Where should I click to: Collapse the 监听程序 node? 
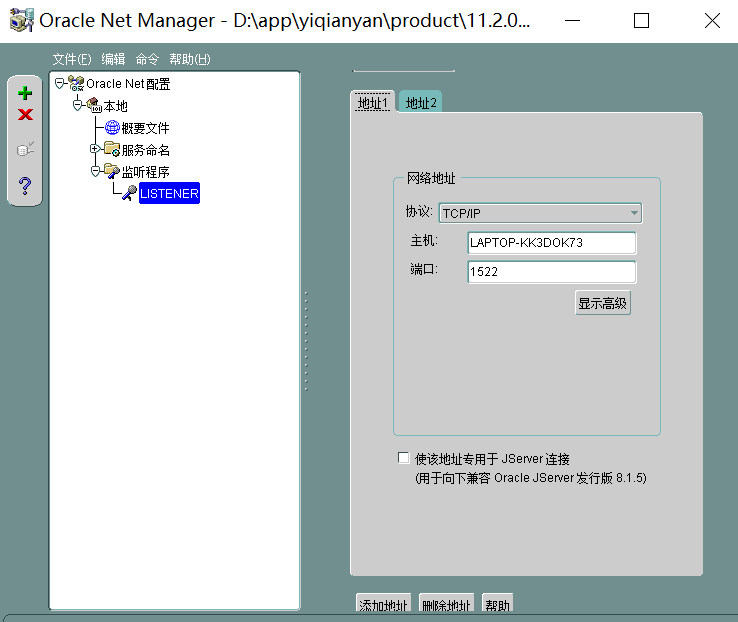[x=95, y=171]
